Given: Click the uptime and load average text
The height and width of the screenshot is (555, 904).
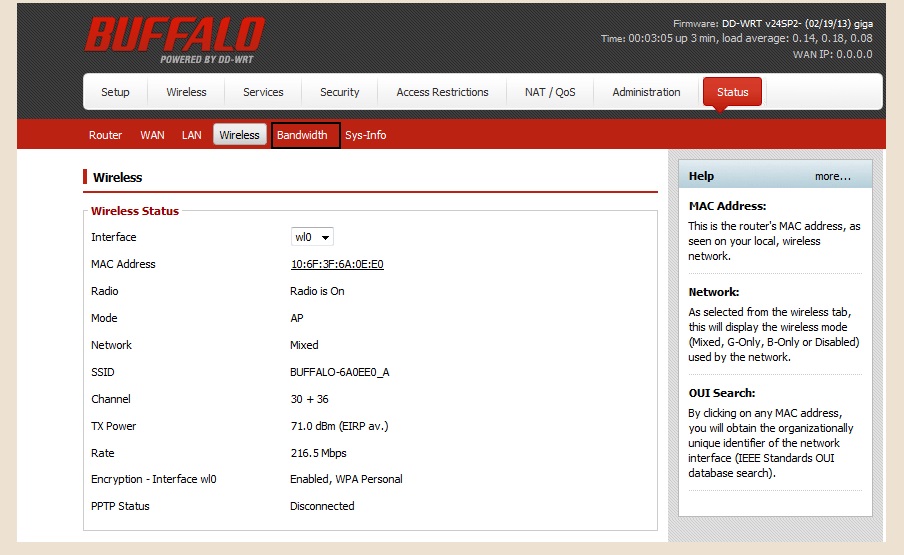Looking at the screenshot, I should [736, 39].
